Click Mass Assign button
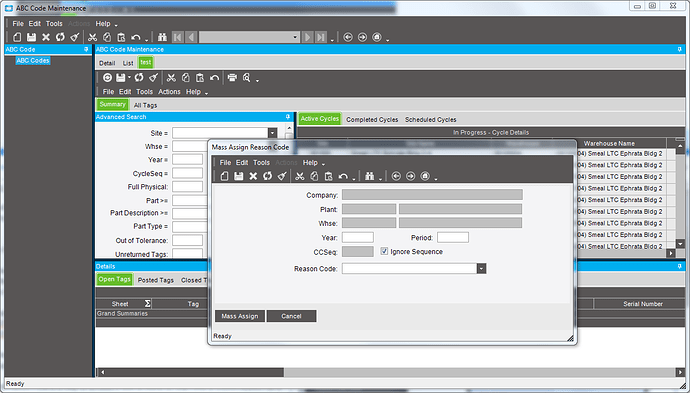Viewport: 690px width, 393px height. coord(240,316)
